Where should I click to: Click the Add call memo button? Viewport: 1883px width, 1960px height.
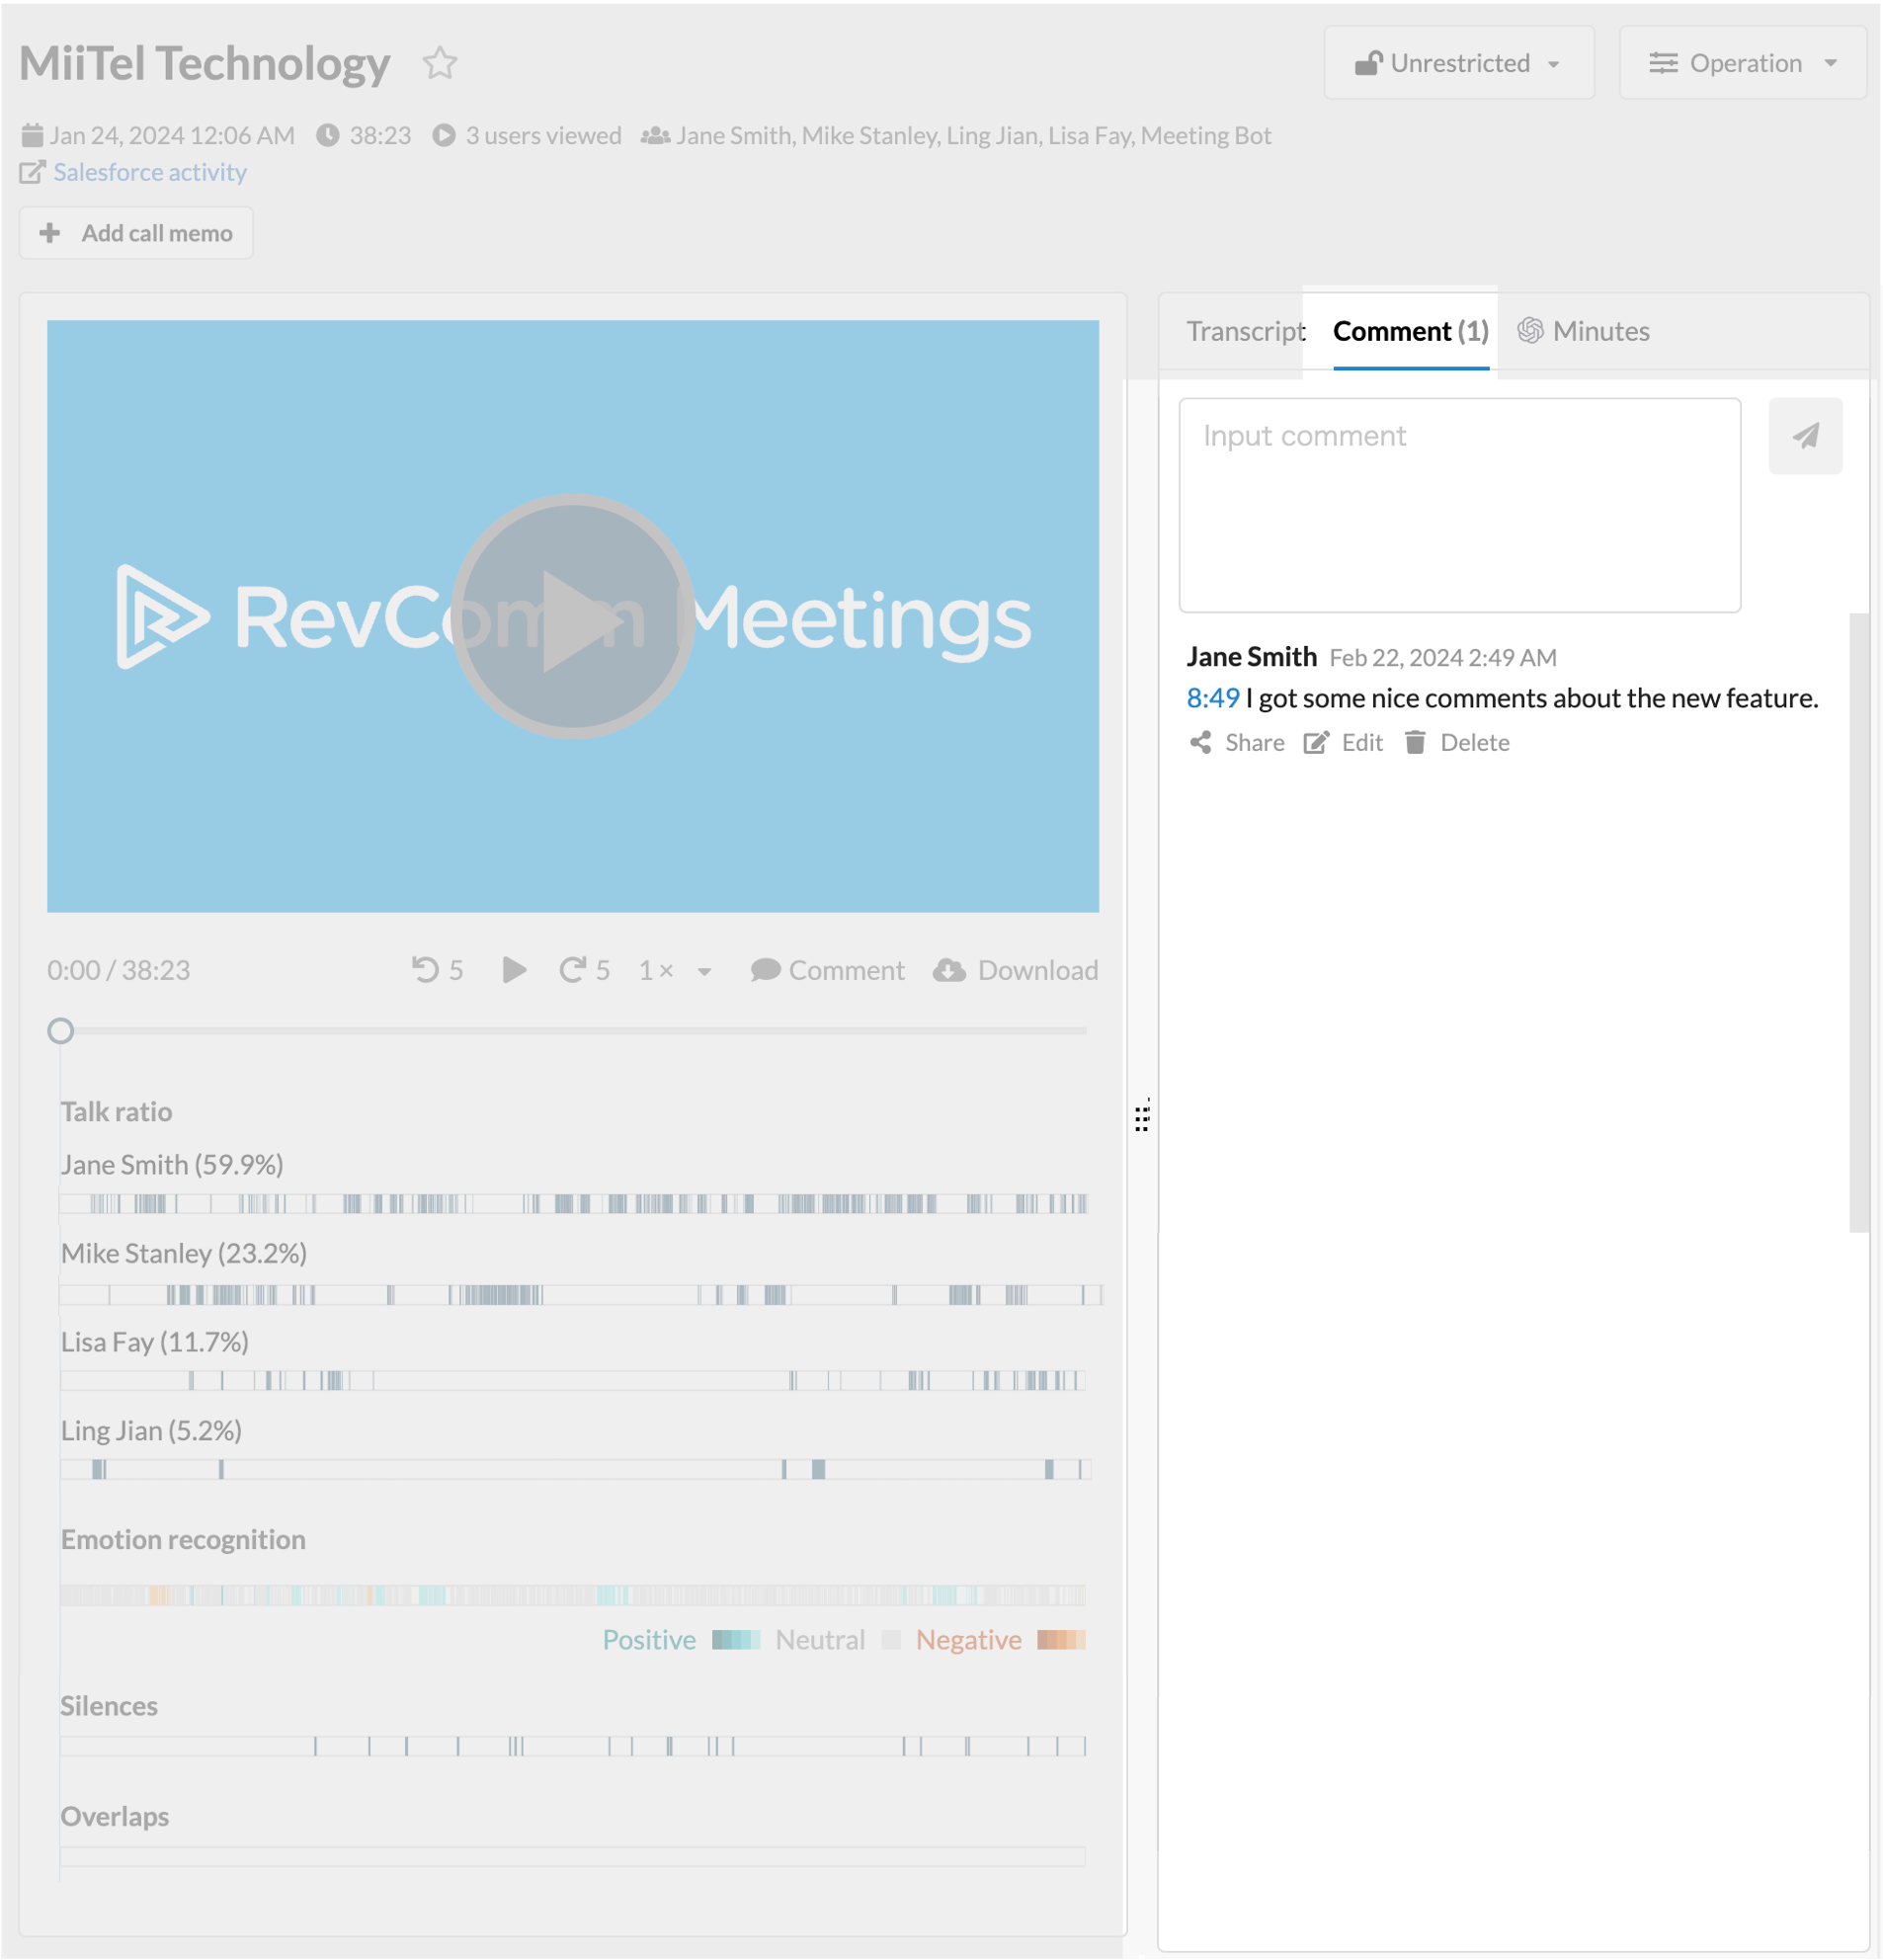point(136,233)
